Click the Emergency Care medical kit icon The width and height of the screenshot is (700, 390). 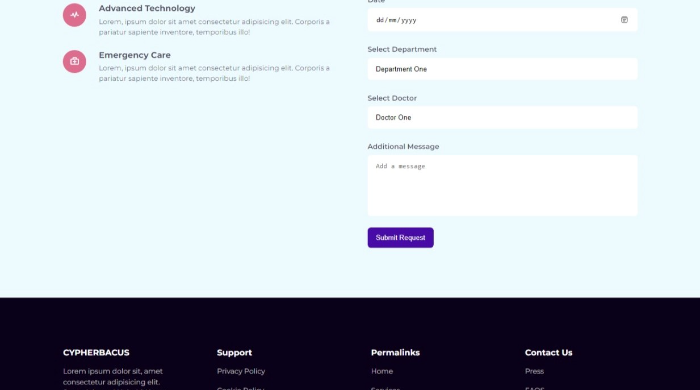pyautogui.click(x=75, y=62)
